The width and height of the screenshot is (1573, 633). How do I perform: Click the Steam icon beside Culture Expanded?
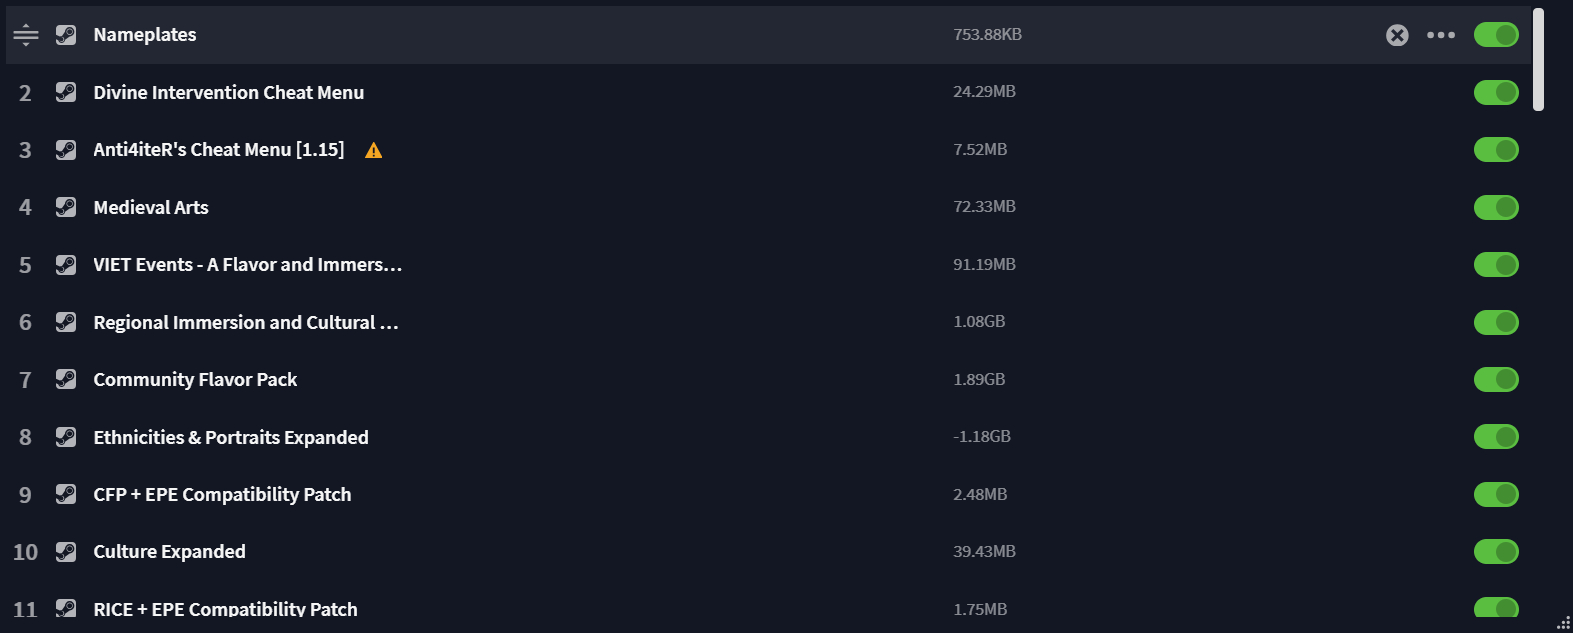pos(66,552)
